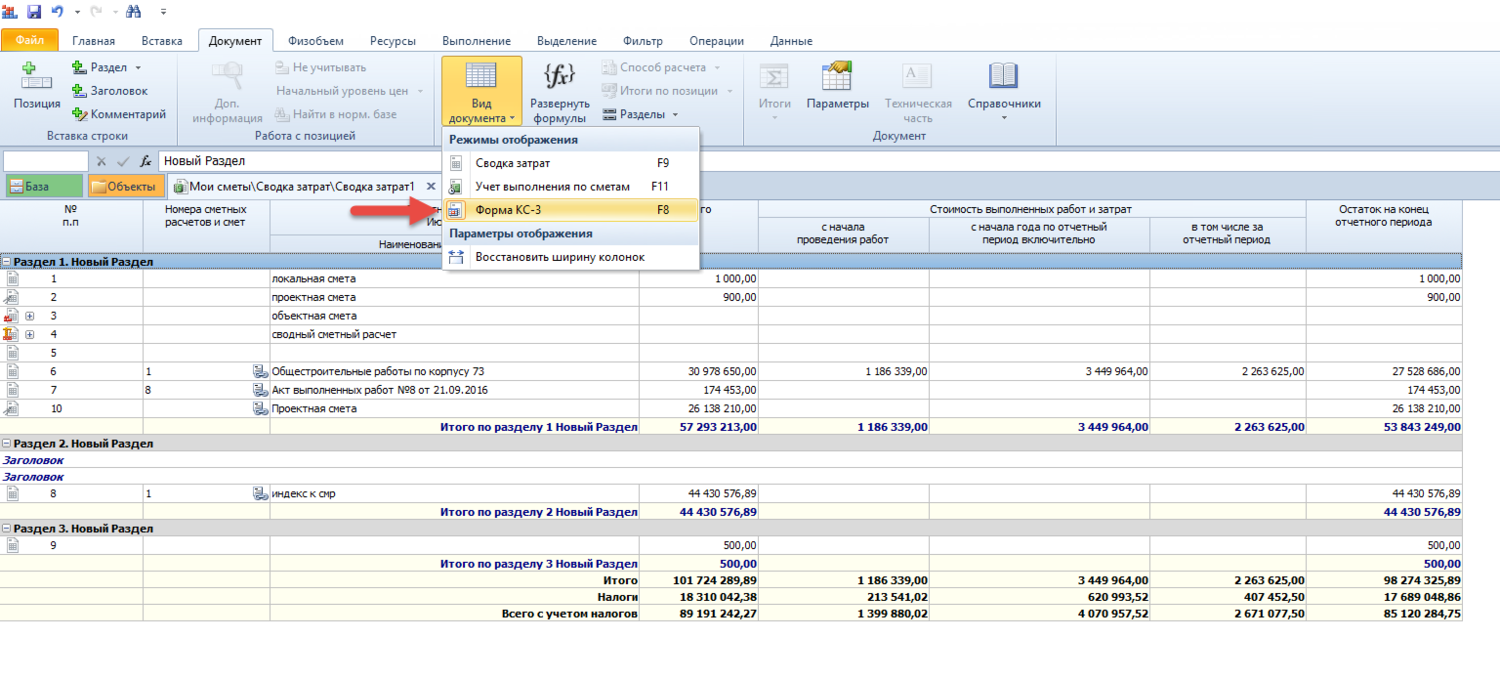The width and height of the screenshot is (1500, 680).
Task: Open the Справочники book icon
Action: 1003,78
